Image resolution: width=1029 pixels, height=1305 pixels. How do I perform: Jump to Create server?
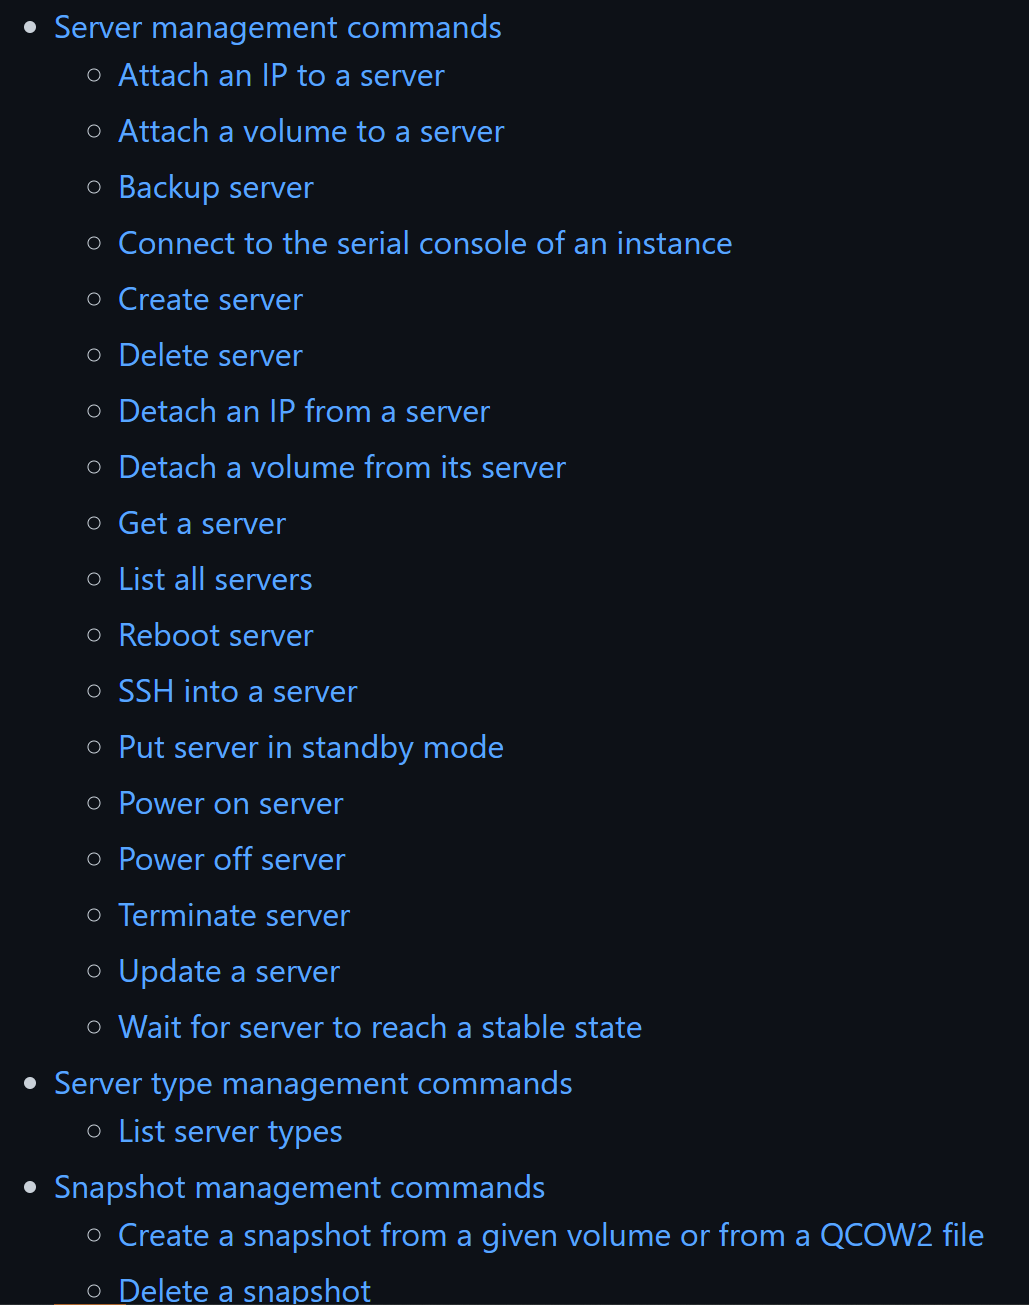[x=210, y=300]
